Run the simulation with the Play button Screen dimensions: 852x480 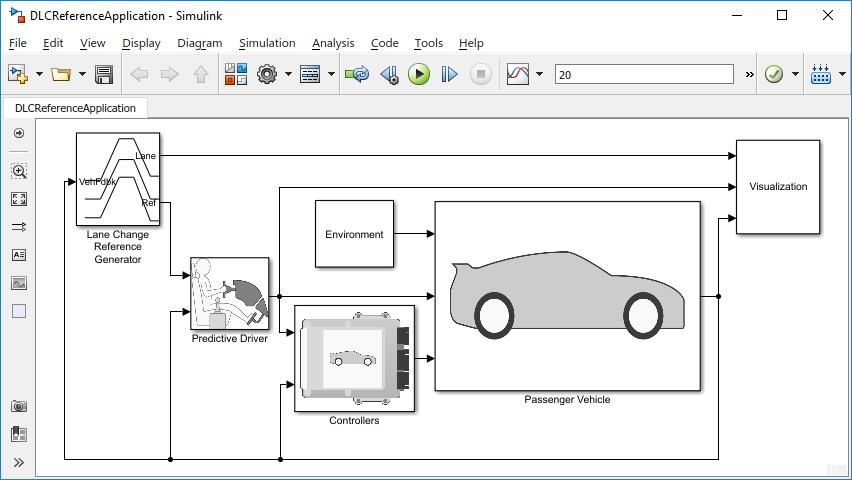(x=419, y=74)
